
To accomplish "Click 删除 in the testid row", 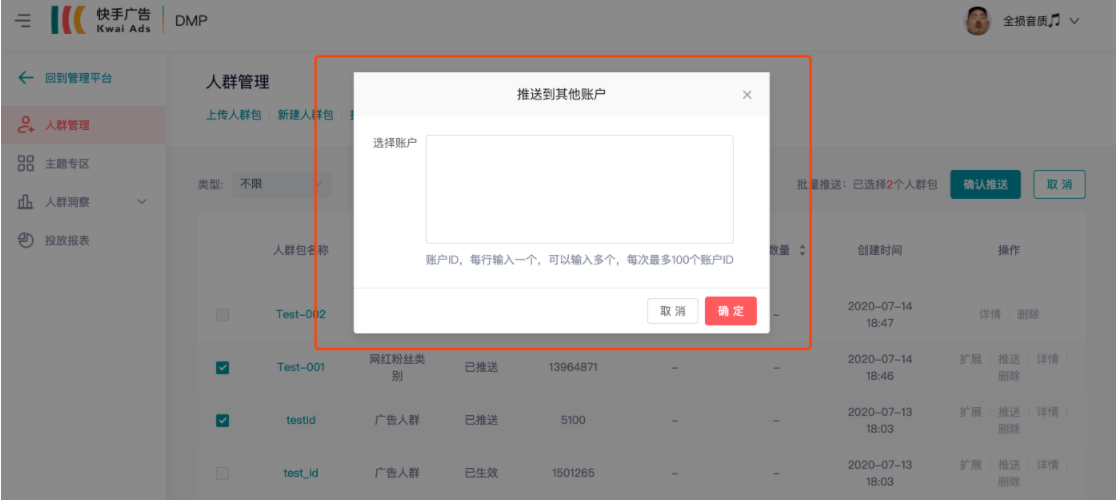I will point(1009,429).
